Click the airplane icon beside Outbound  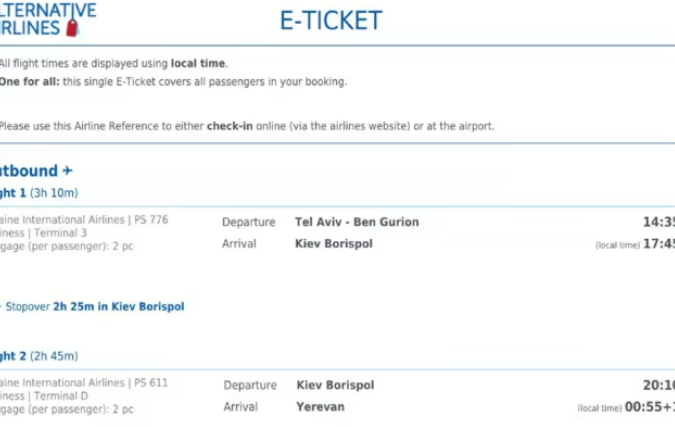click(x=68, y=171)
